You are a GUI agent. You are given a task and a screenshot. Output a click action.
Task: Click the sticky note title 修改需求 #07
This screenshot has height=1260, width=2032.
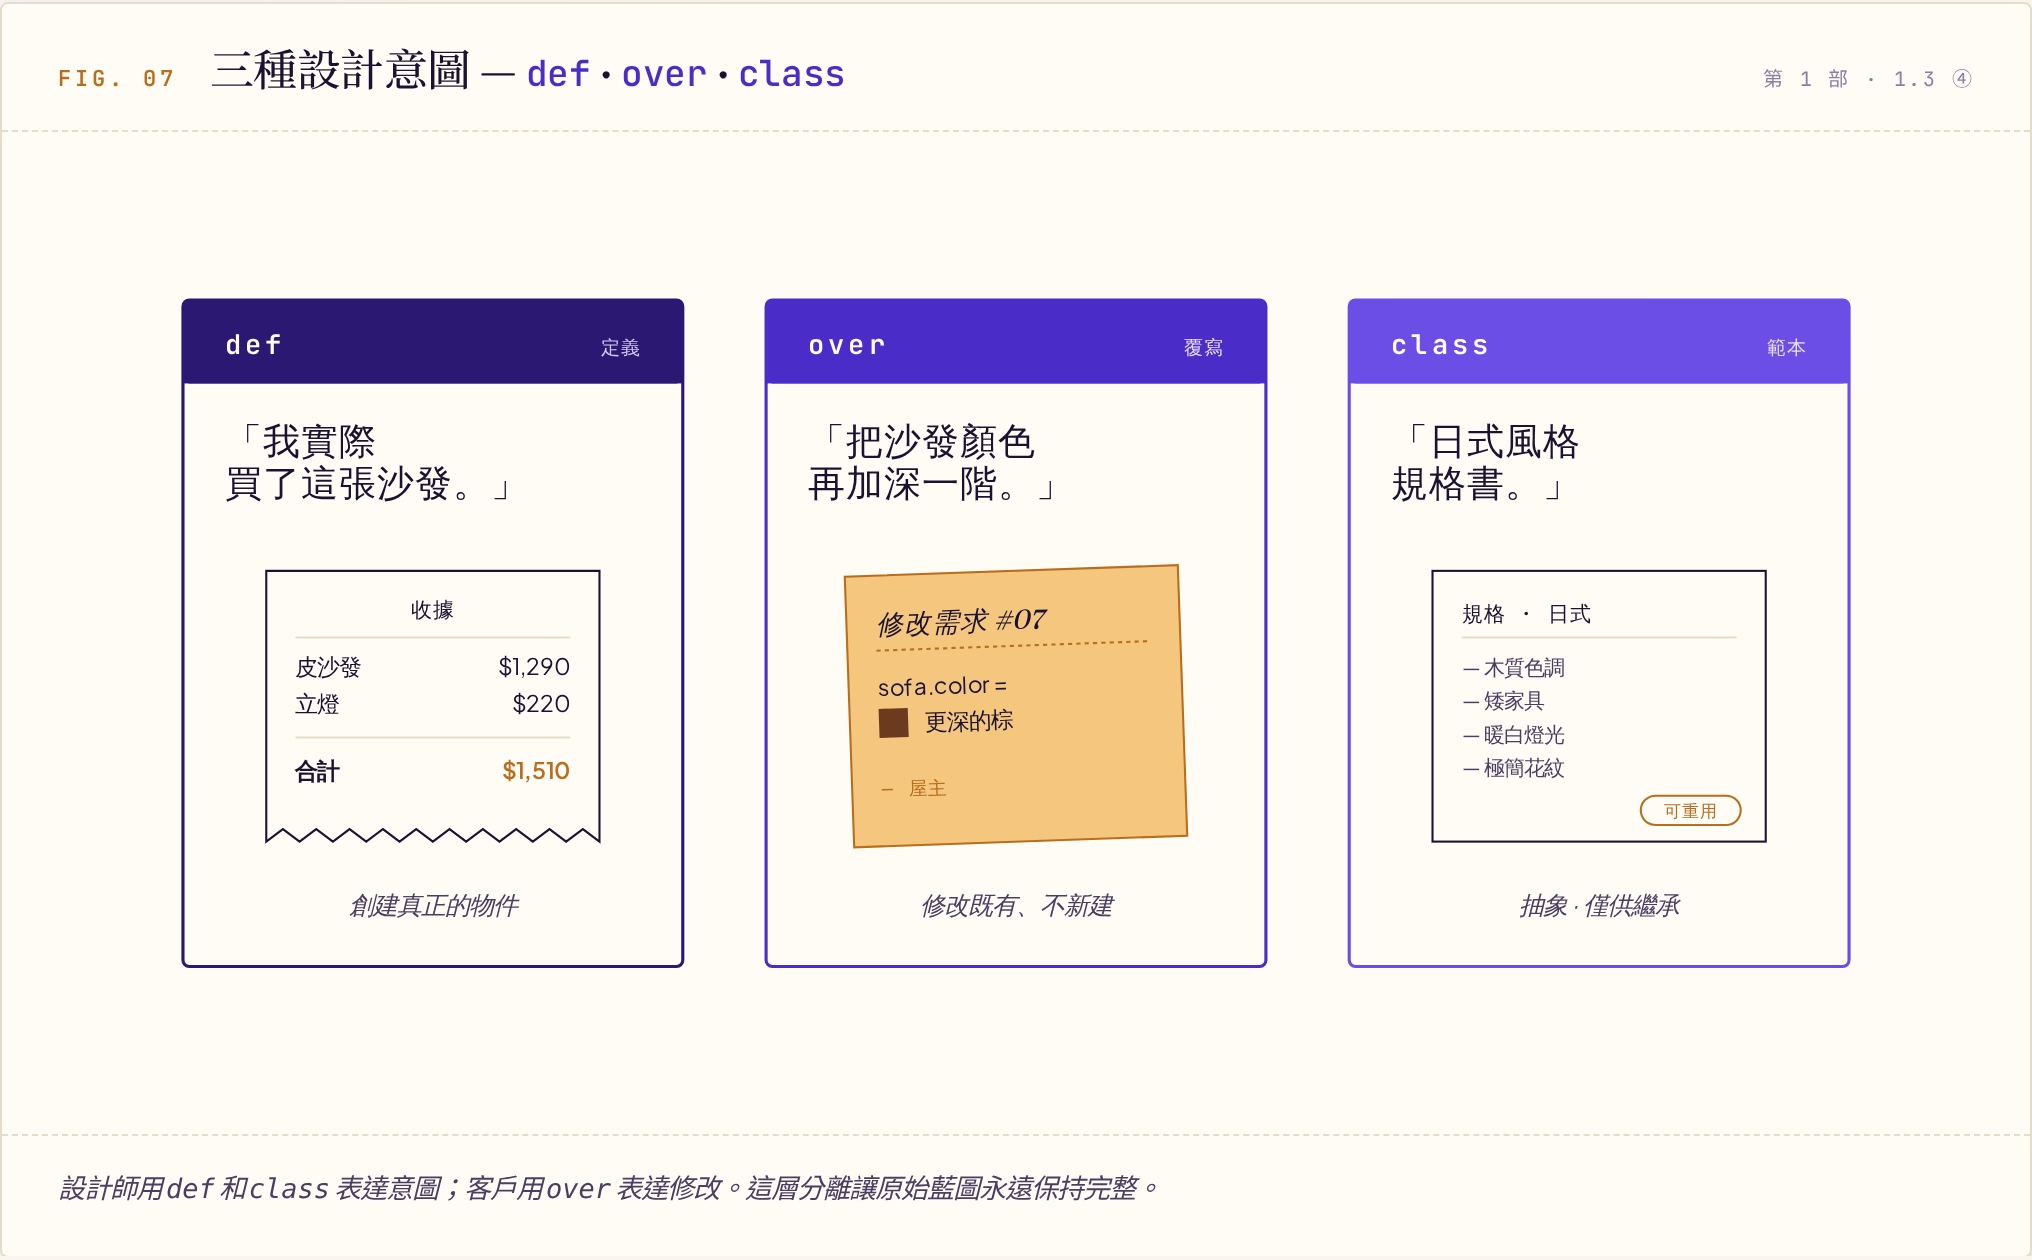961,621
